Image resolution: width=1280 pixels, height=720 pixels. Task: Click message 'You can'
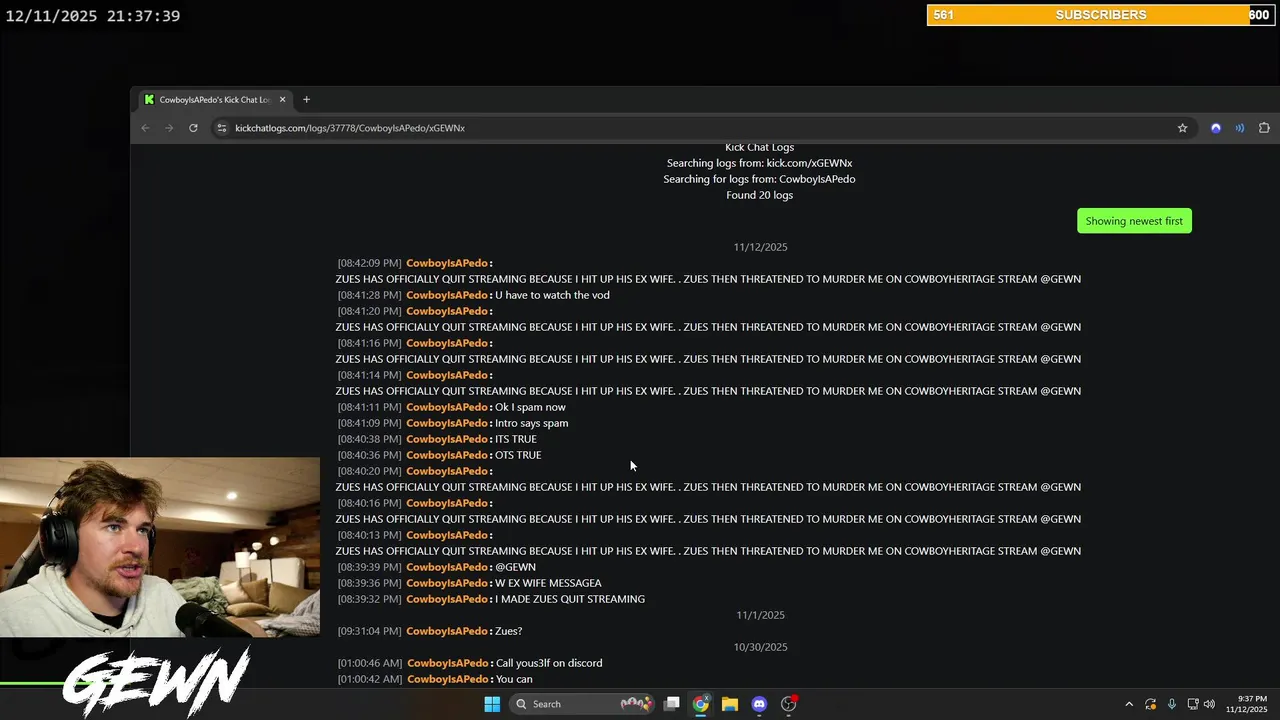[514, 679]
